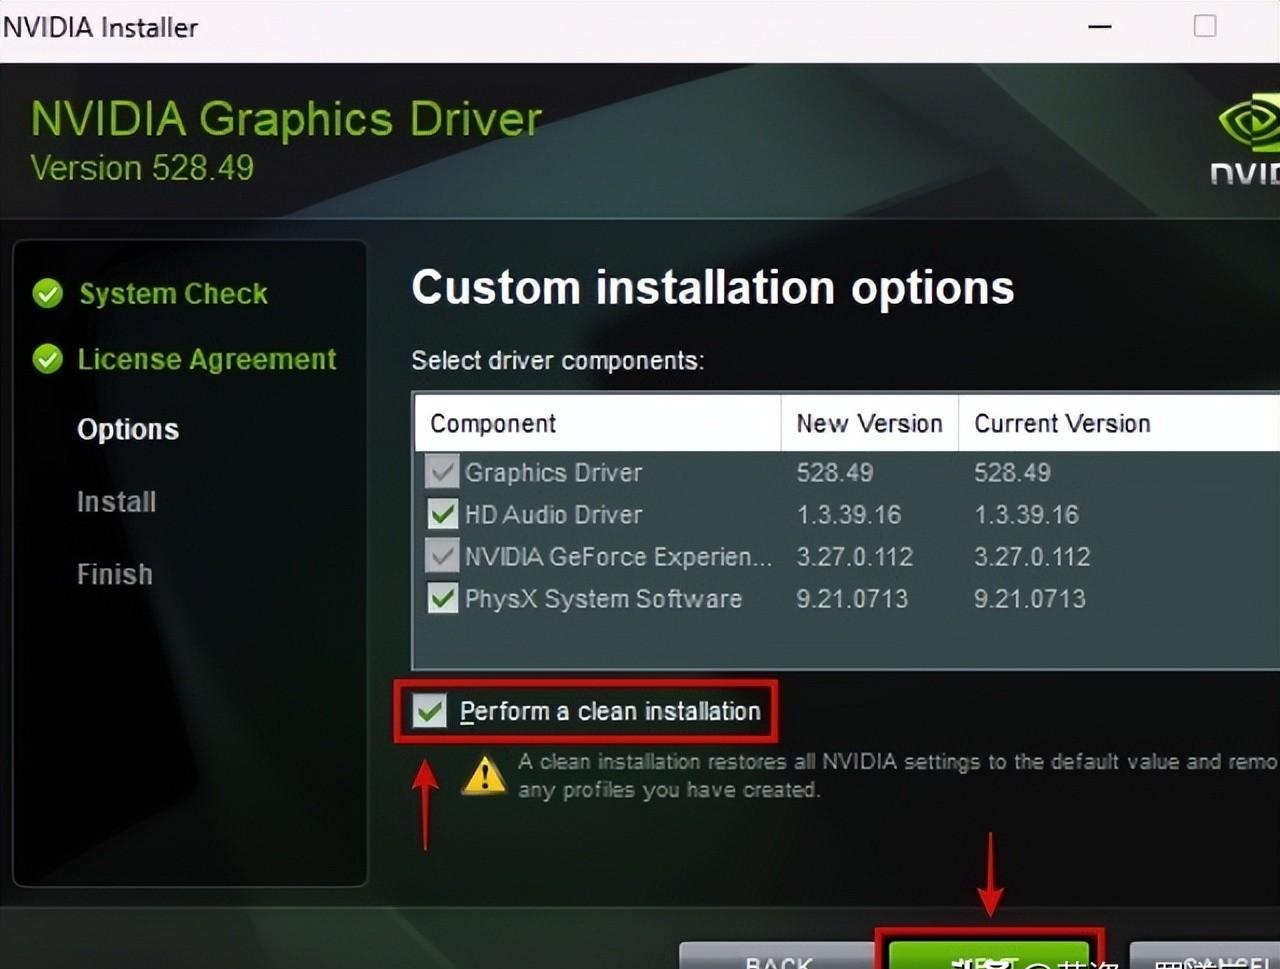Click HD Audio Driver new version 1.3.39.16
The height and width of the screenshot is (969, 1280).
click(x=849, y=514)
